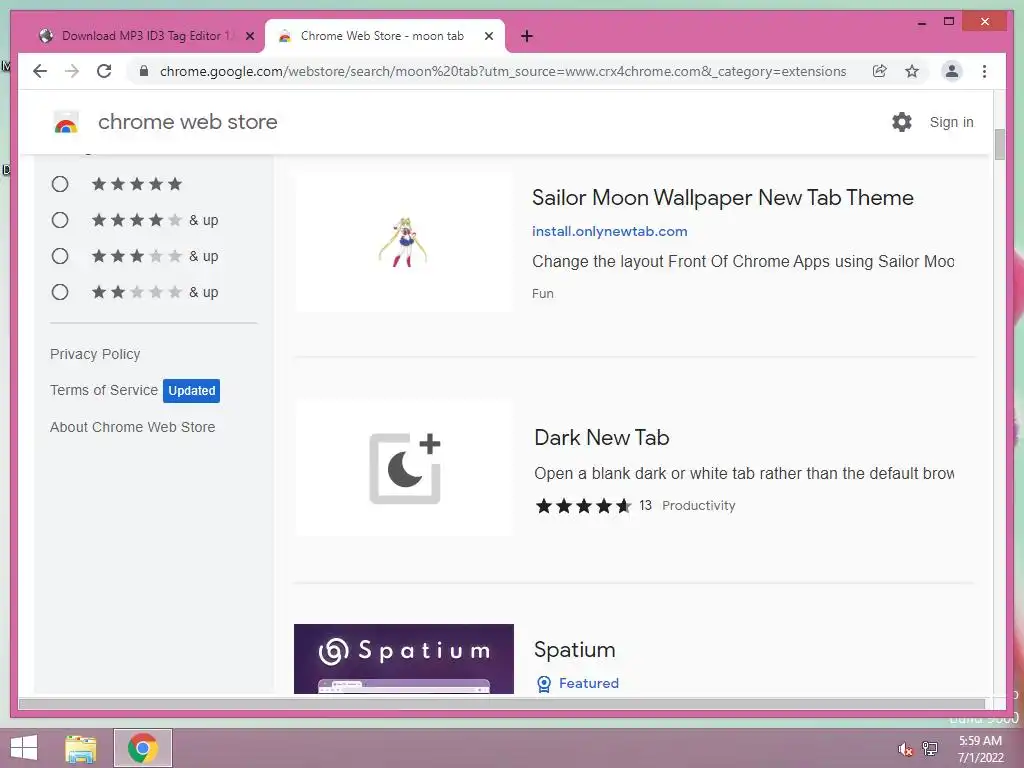1024x768 pixels.
Task: Open the Chrome profile avatar menu
Action: [952, 71]
